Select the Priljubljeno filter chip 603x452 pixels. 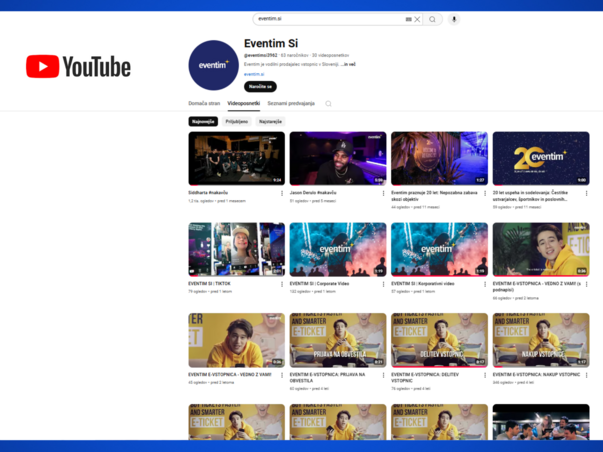click(237, 122)
